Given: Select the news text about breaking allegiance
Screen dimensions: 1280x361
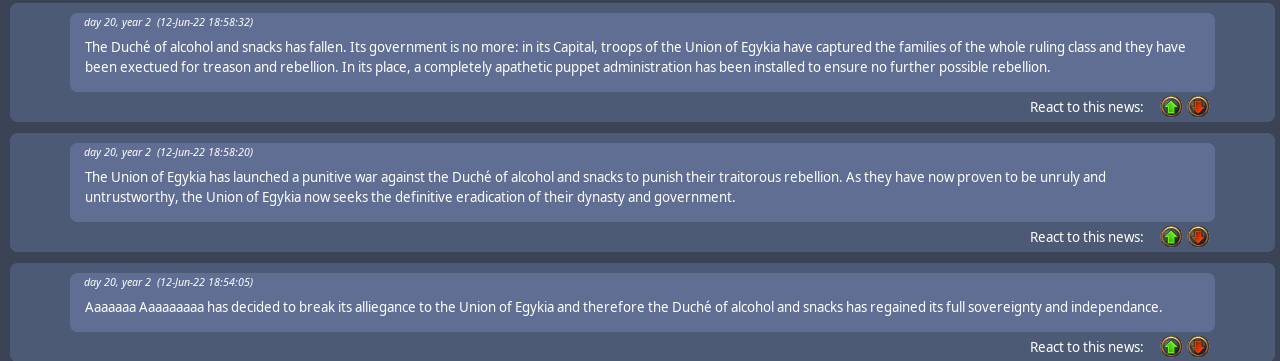Looking at the screenshot, I should pyautogui.click(x=623, y=307).
